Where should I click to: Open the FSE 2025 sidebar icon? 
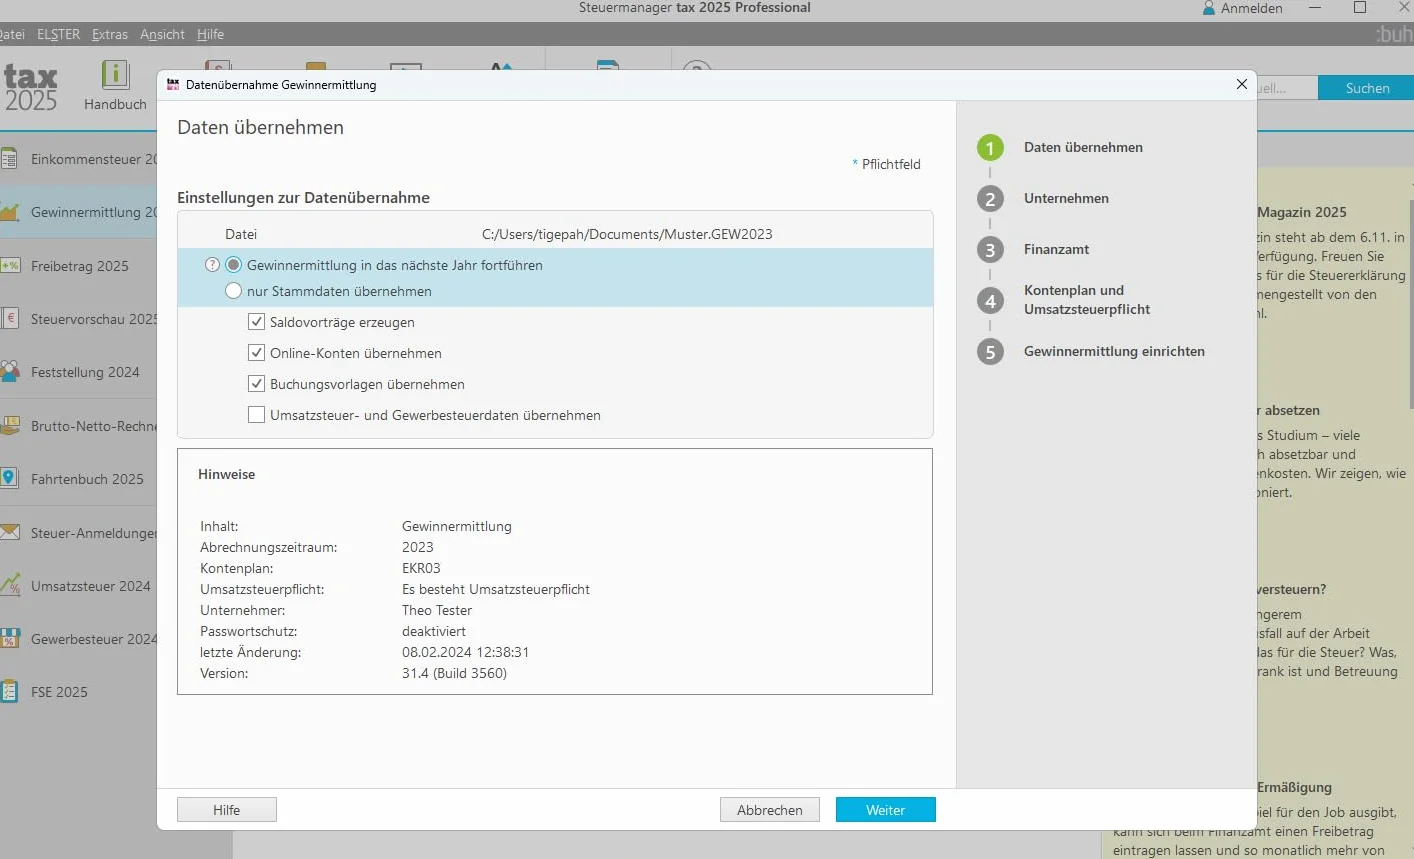tap(10, 691)
